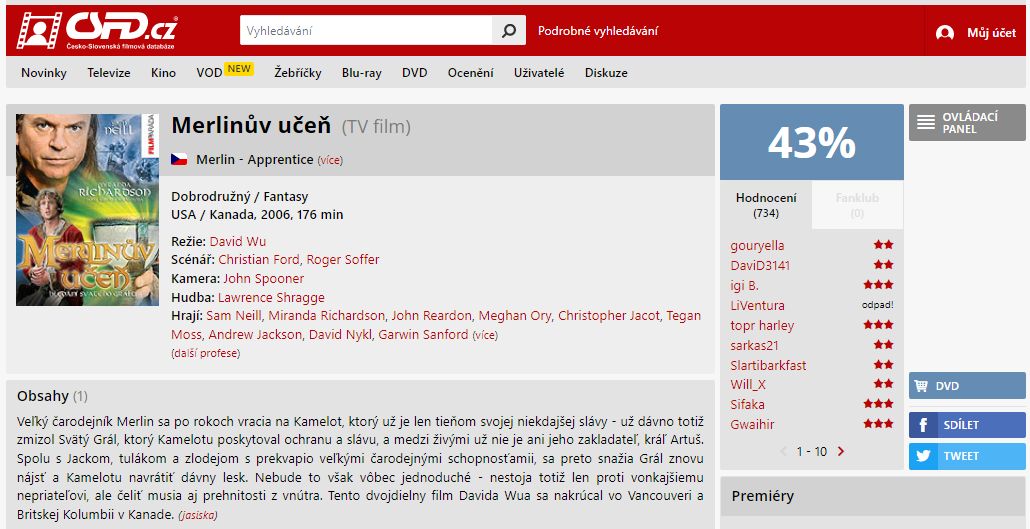The width and height of the screenshot is (1030, 529).
Task: Open the Novinky menu
Action: [x=44, y=73]
